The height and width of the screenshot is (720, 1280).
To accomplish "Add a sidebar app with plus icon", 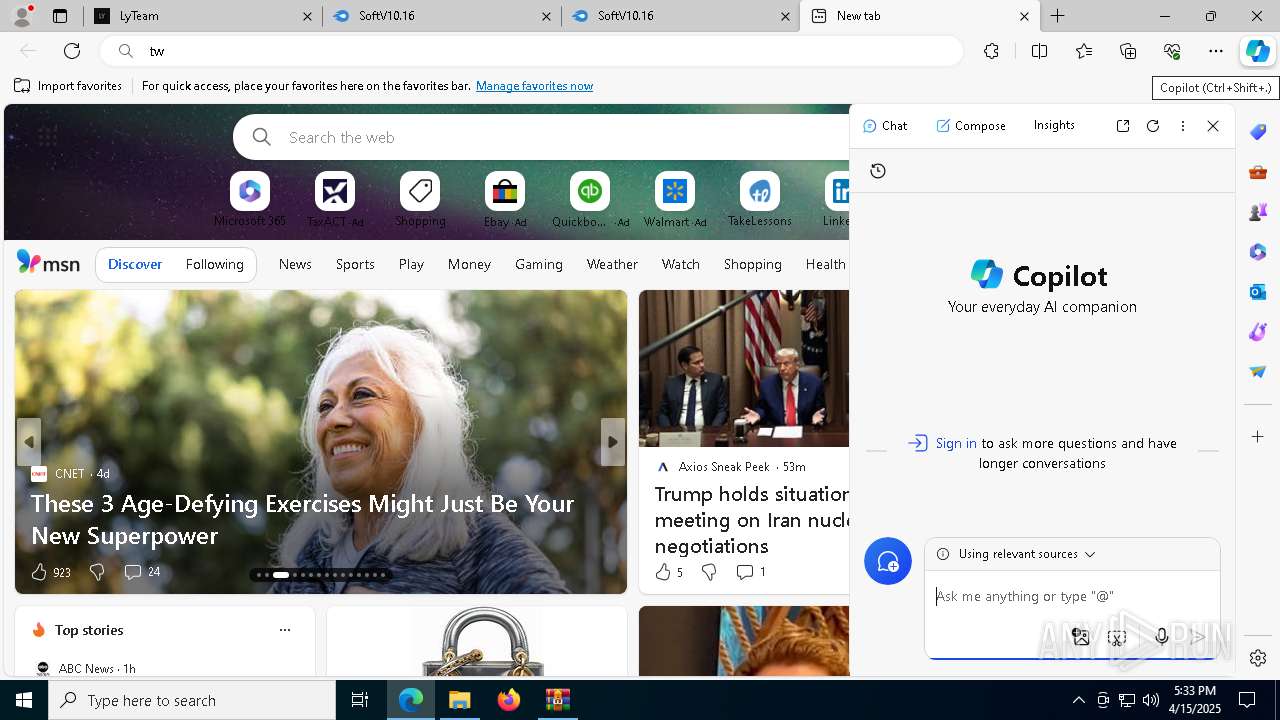I will pyautogui.click(x=1258, y=437).
